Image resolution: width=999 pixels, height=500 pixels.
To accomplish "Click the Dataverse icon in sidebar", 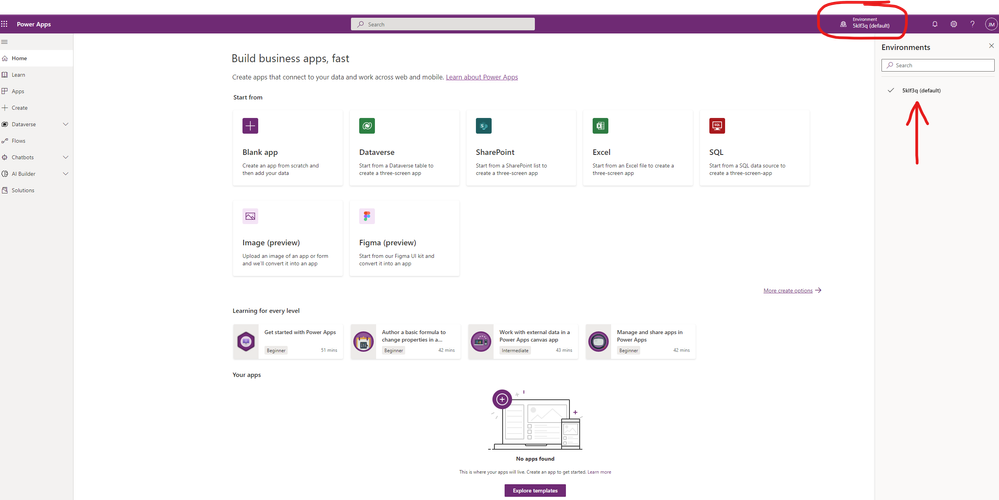I will click(4, 124).
